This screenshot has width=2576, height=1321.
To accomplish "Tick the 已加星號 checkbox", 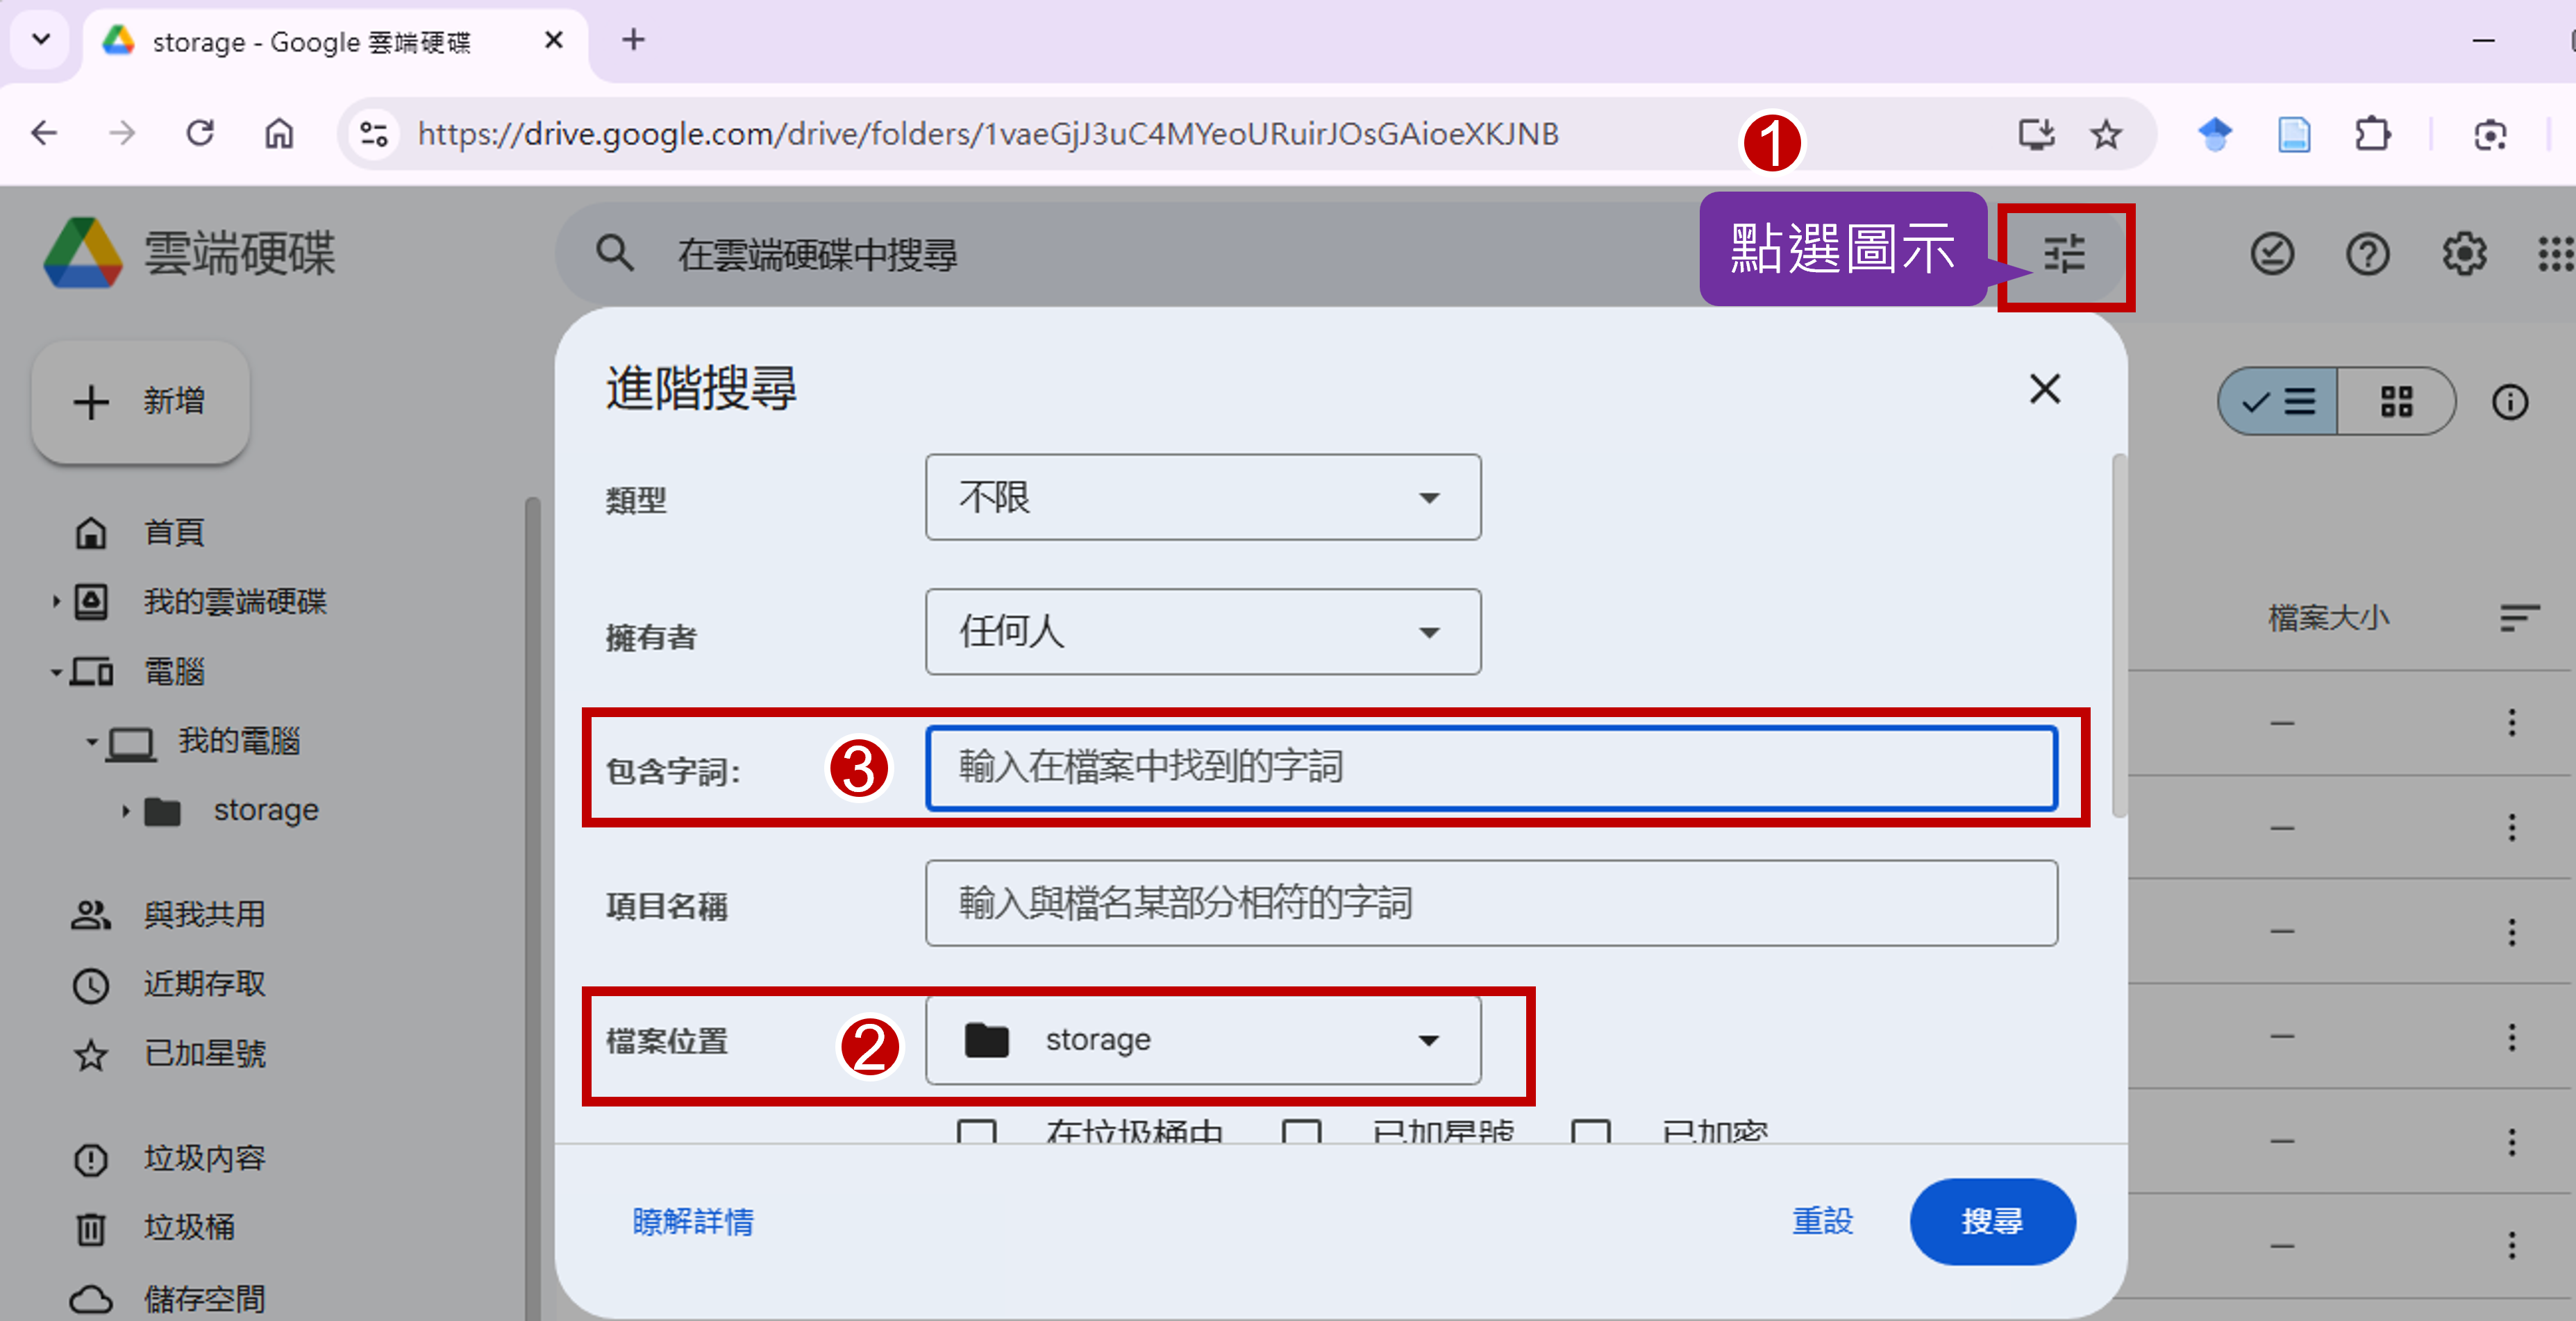I will pos(1301,1132).
